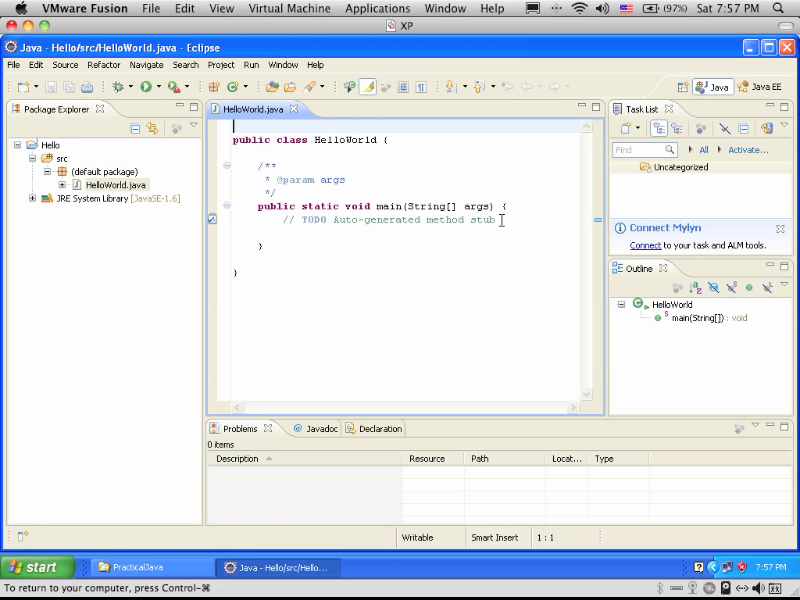Click the TODO task marker in editor margin

(212, 219)
